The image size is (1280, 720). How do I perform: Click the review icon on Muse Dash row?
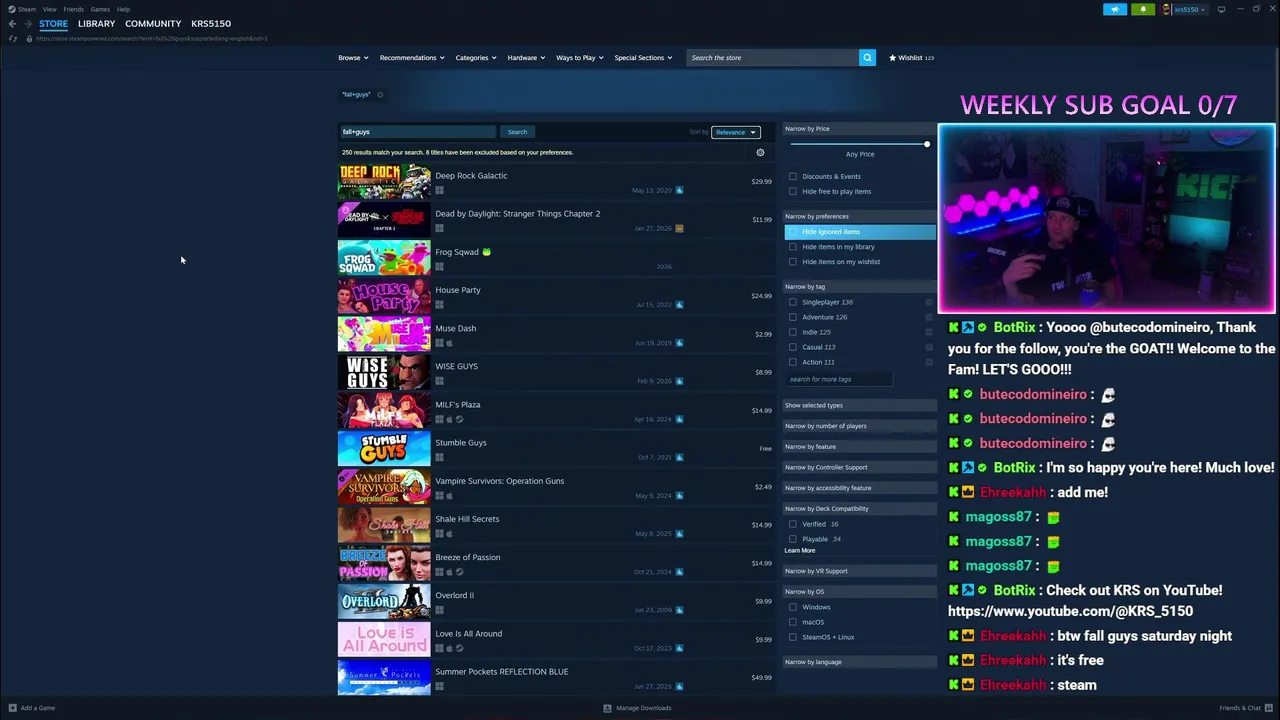[679, 343]
